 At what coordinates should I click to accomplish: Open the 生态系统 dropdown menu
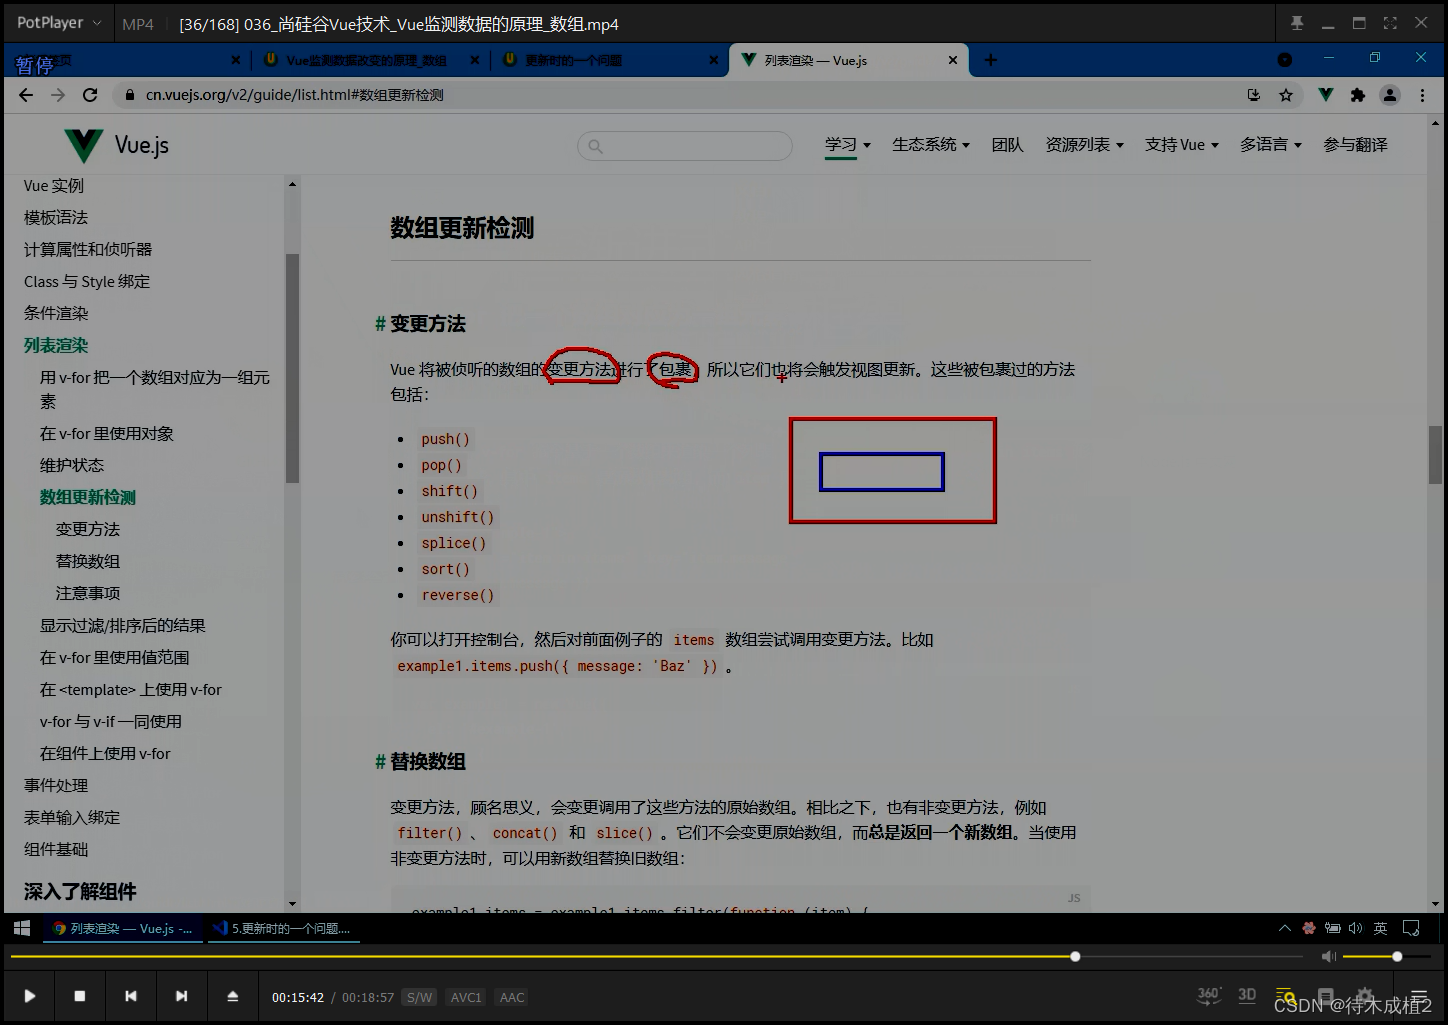point(931,145)
